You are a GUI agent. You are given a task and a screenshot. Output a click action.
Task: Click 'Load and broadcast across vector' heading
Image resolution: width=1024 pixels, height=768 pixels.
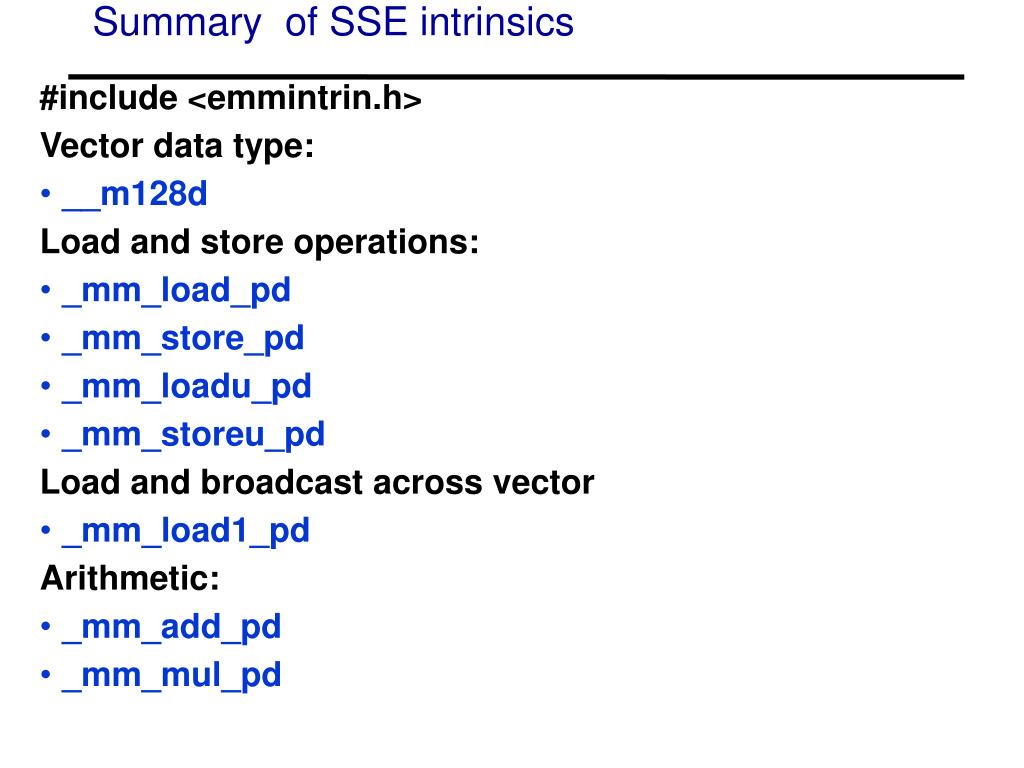coord(317,483)
